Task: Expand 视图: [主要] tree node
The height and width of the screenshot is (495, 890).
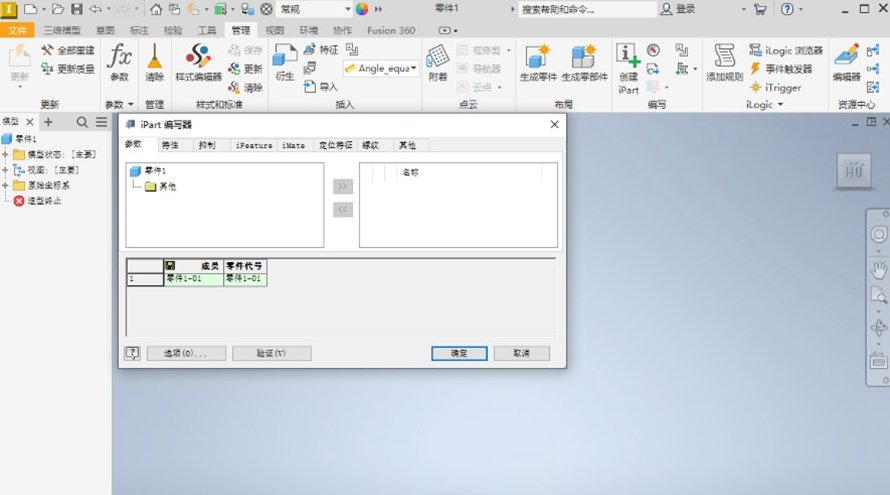Action: (5, 170)
